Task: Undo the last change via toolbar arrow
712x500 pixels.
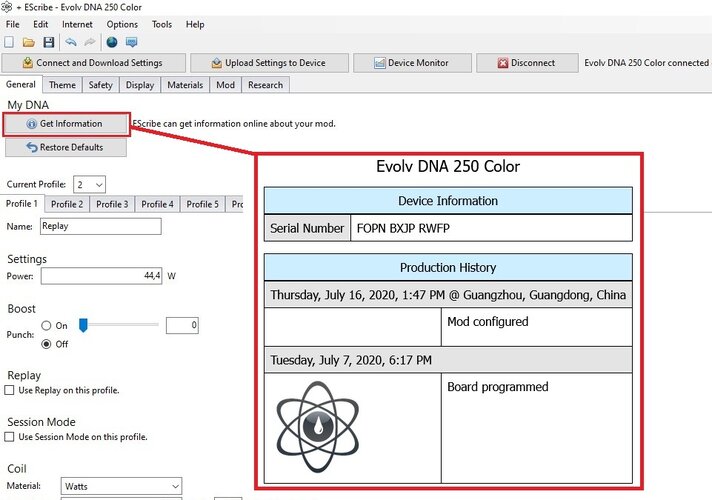Action: click(70, 42)
